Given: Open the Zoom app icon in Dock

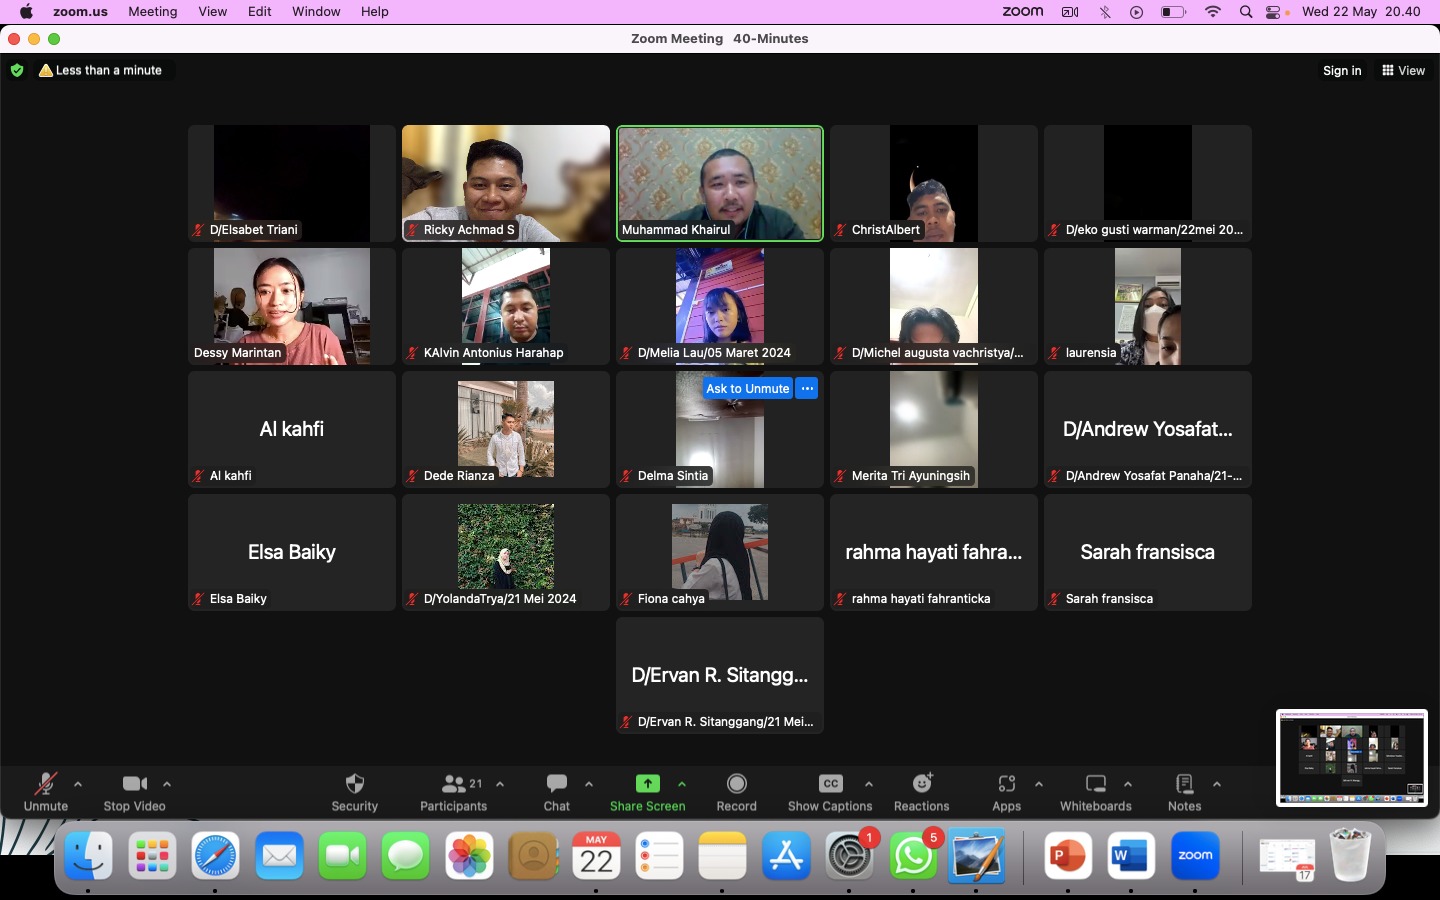Looking at the screenshot, I should coord(1195,856).
